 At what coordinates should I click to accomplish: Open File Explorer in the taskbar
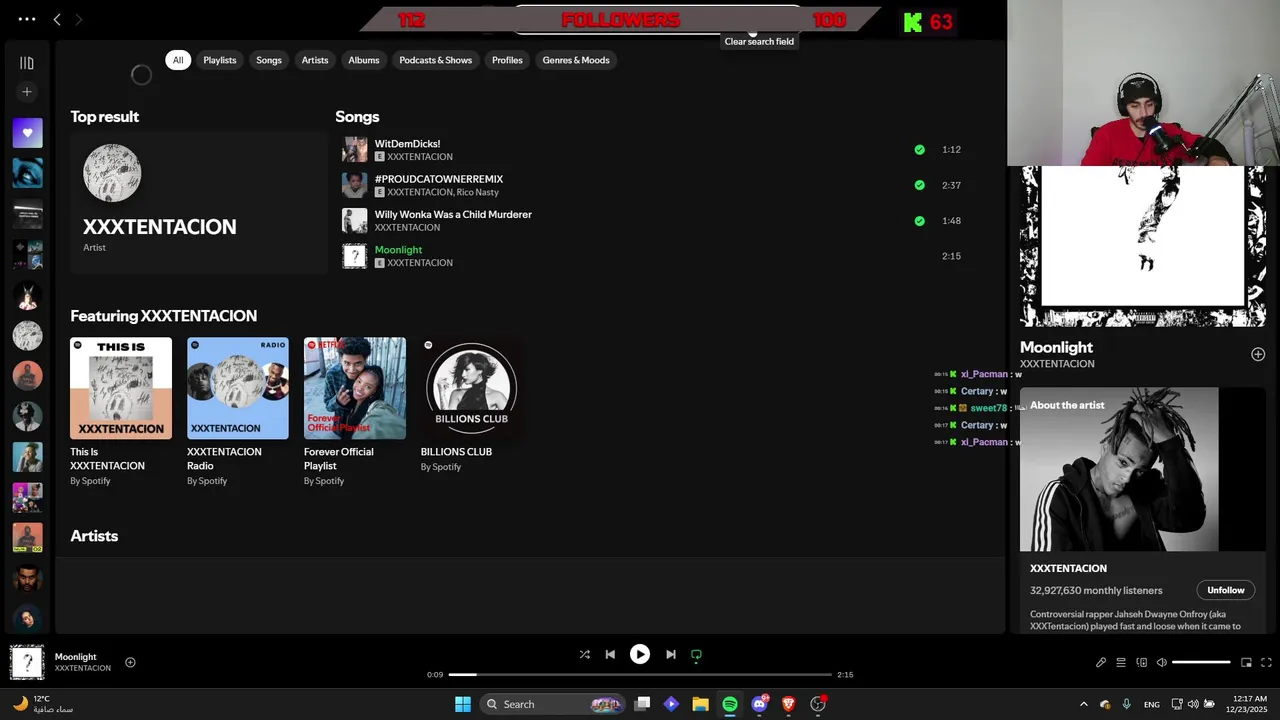point(700,704)
